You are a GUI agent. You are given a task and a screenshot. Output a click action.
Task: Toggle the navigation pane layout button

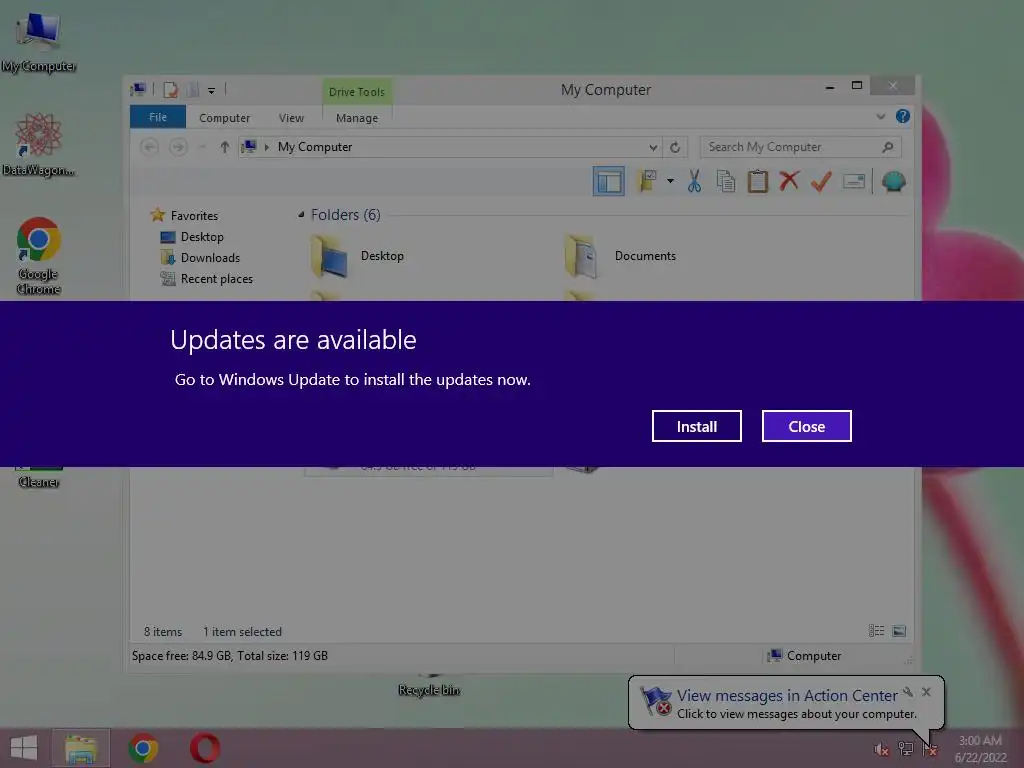click(609, 181)
